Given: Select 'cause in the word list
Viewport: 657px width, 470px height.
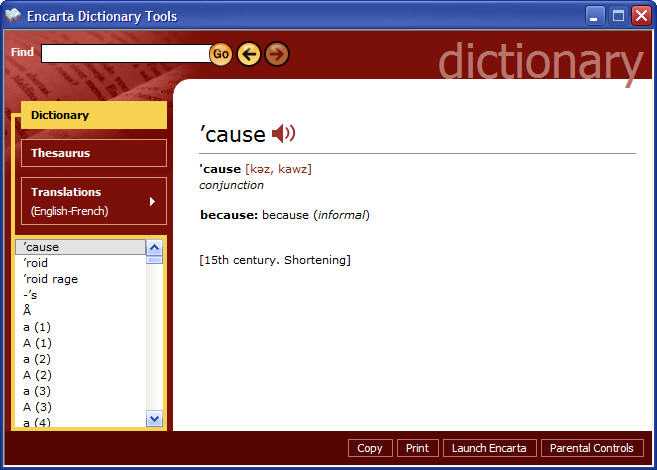Looking at the screenshot, I should [x=80, y=247].
